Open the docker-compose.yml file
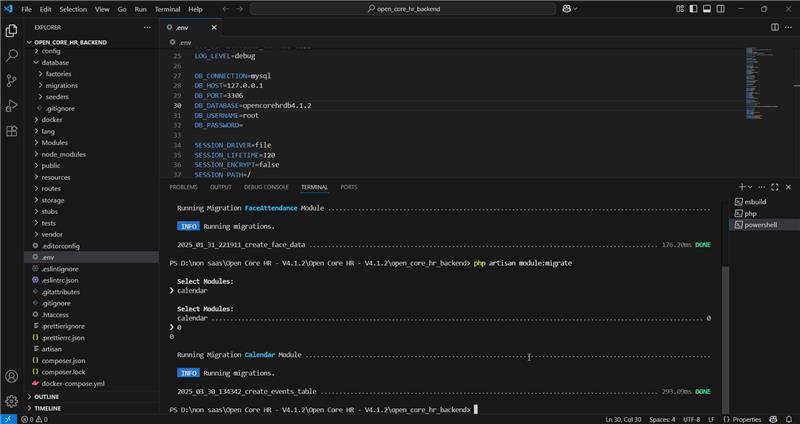This screenshot has height=424, width=800. [x=92, y=384]
